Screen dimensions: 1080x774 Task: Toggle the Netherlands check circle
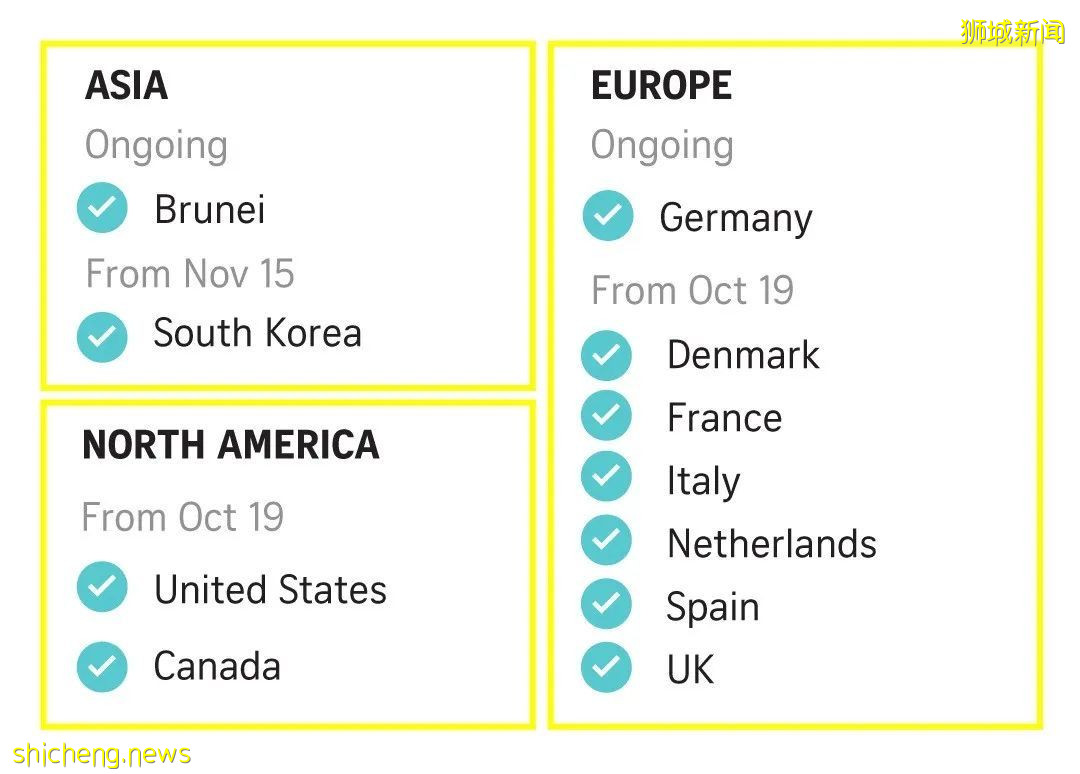[x=606, y=540]
